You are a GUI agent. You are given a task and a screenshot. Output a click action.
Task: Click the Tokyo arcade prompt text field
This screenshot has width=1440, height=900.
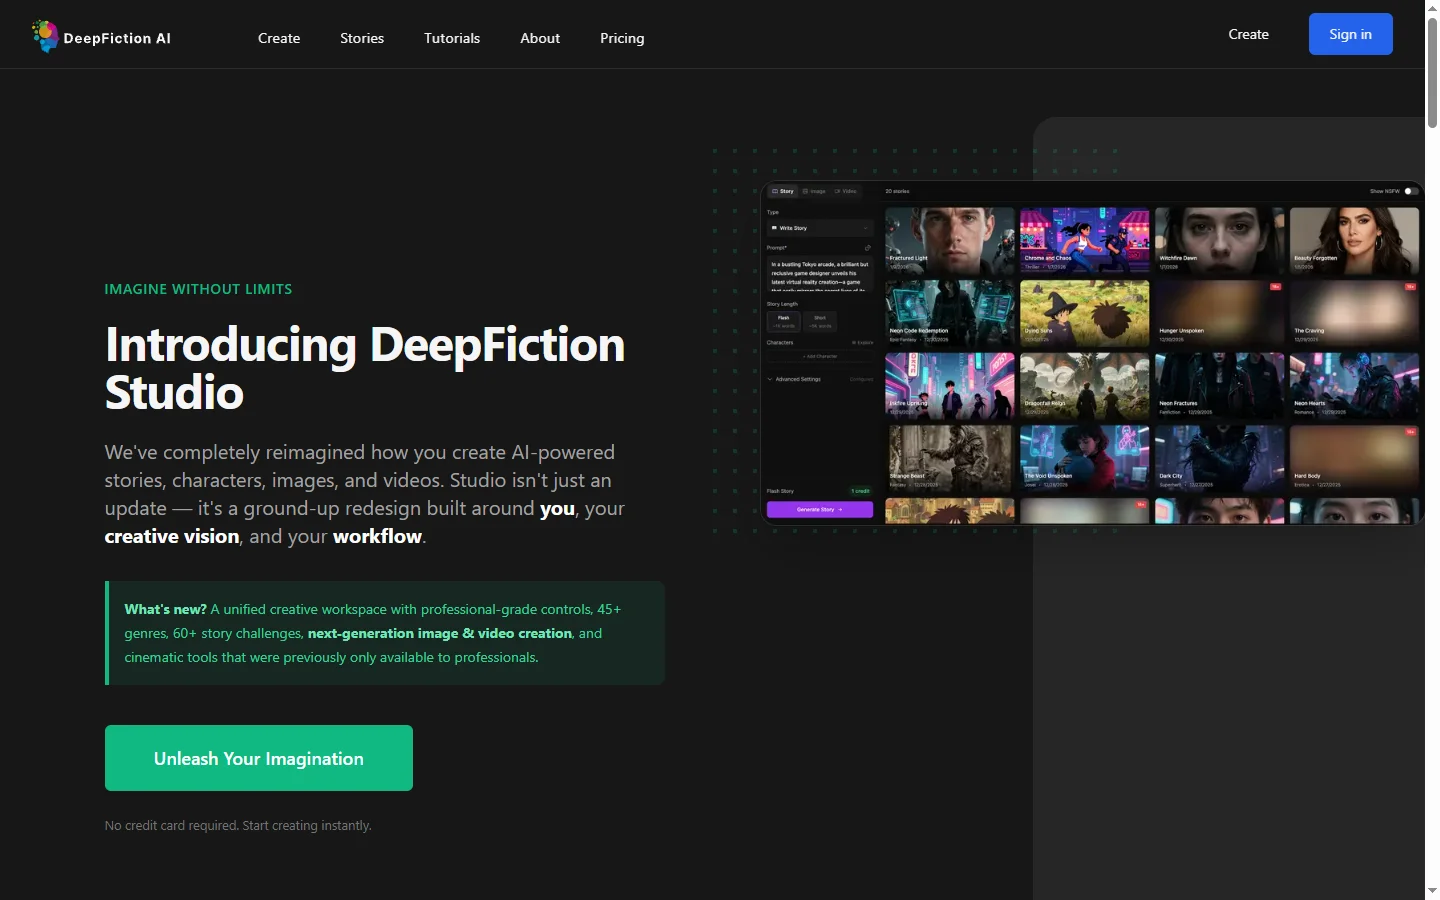tap(820, 274)
